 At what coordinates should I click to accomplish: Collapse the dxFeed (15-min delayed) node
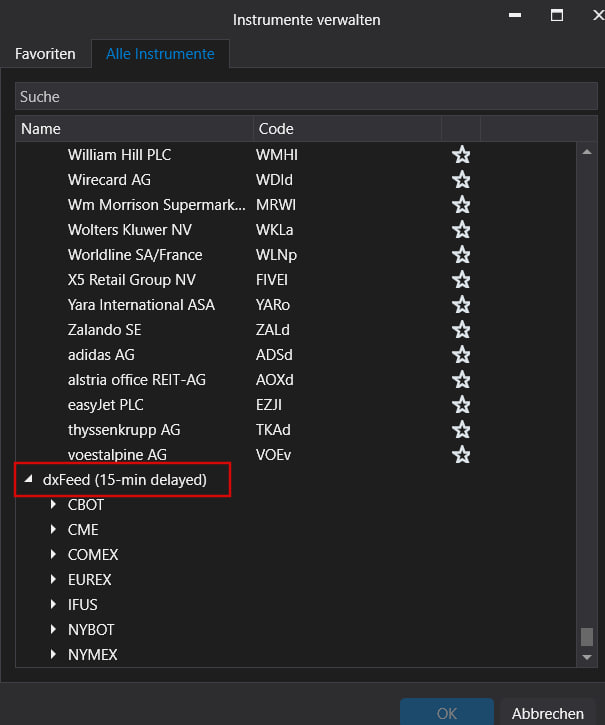pyautogui.click(x=29, y=479)
